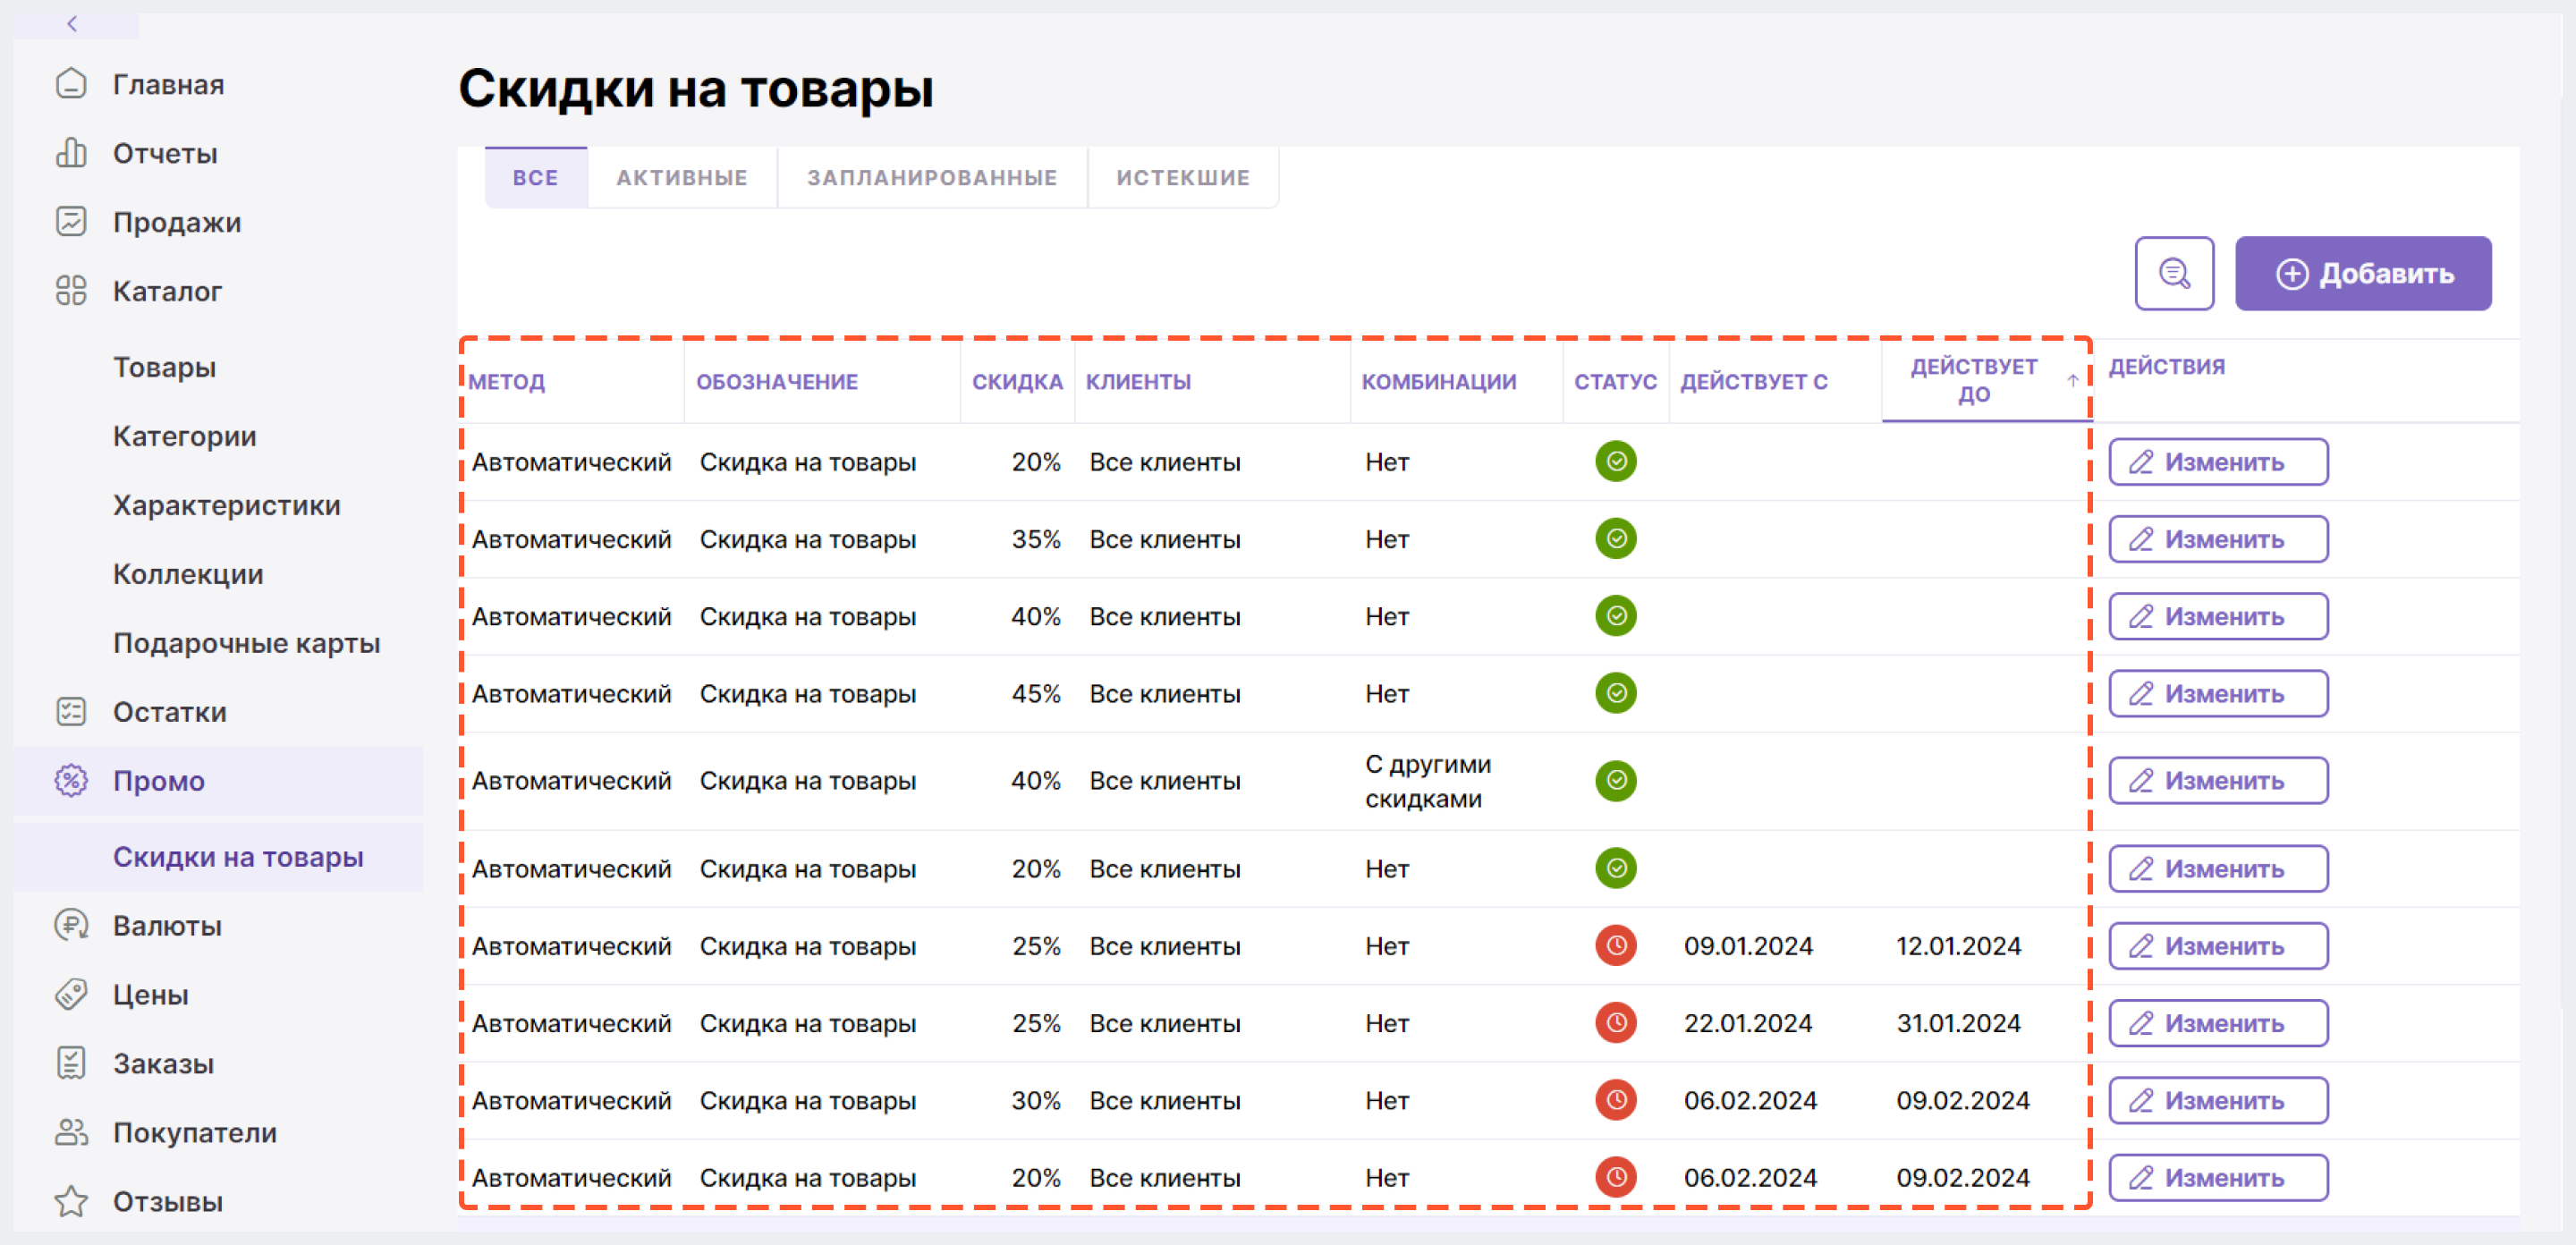The width and height of the screenshot is (2576, 1245).
Task: Click Изменить for the 45% discount
Action: point(2218,693)
